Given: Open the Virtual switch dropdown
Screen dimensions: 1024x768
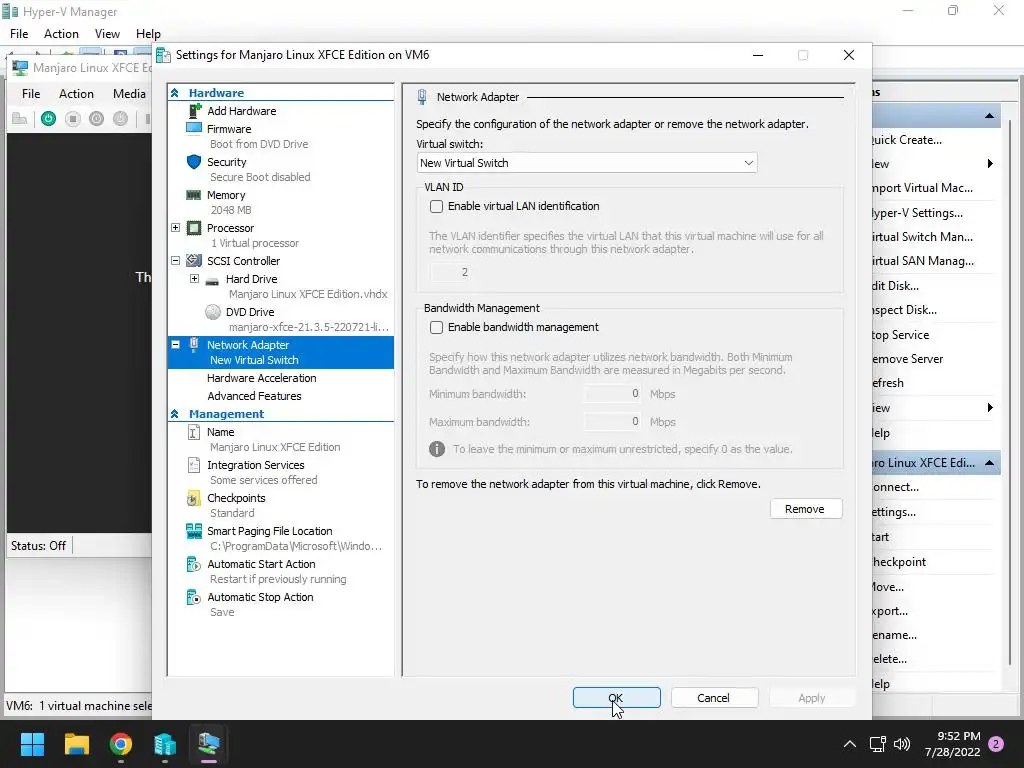Looking at the screenshot, I should [x=586, y=163].
